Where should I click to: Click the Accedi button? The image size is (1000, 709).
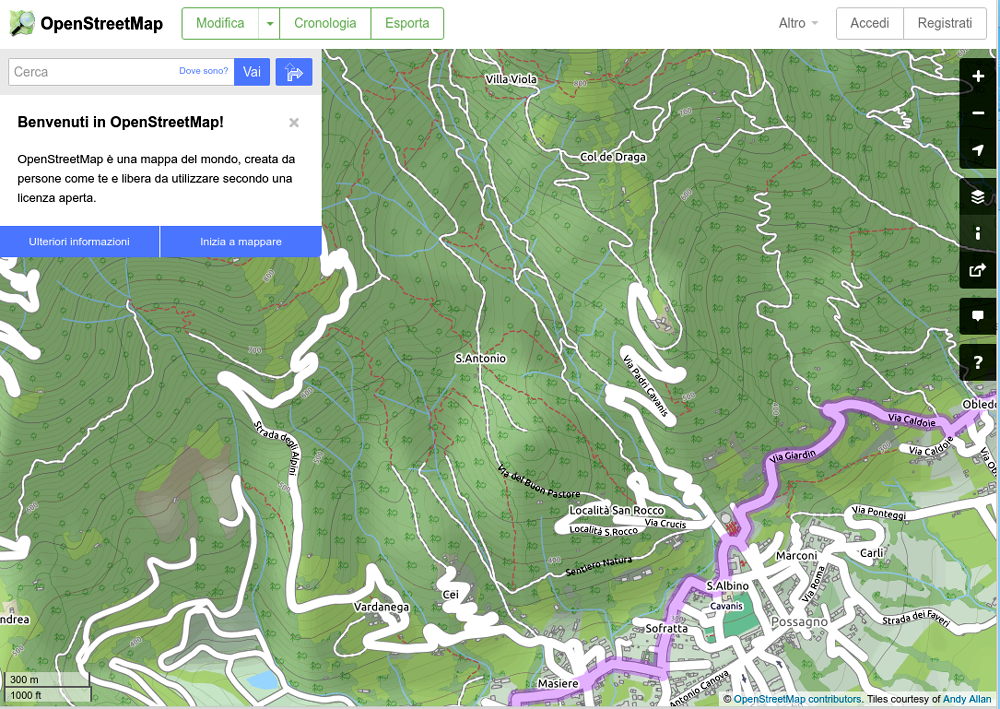870,24
